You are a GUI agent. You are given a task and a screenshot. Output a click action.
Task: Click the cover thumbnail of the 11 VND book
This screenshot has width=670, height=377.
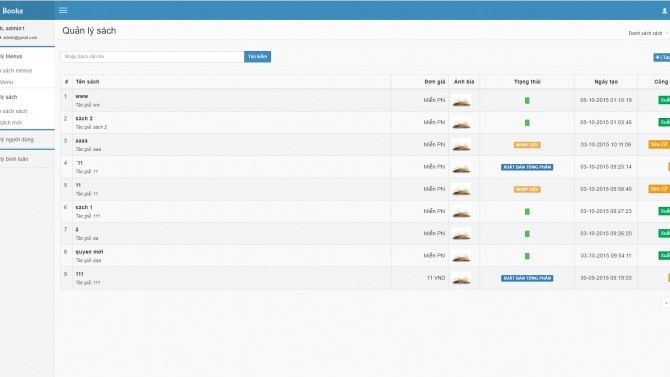[x=461, y=278]
